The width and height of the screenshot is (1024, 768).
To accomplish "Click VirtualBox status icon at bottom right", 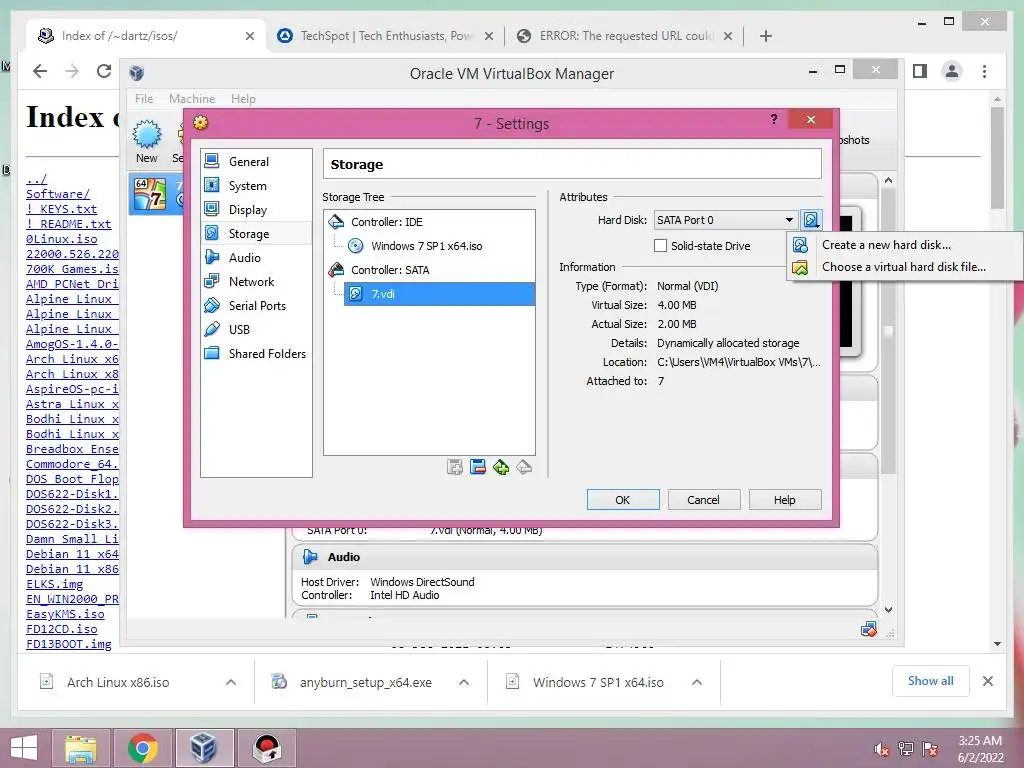I will (x=869, y=630).
